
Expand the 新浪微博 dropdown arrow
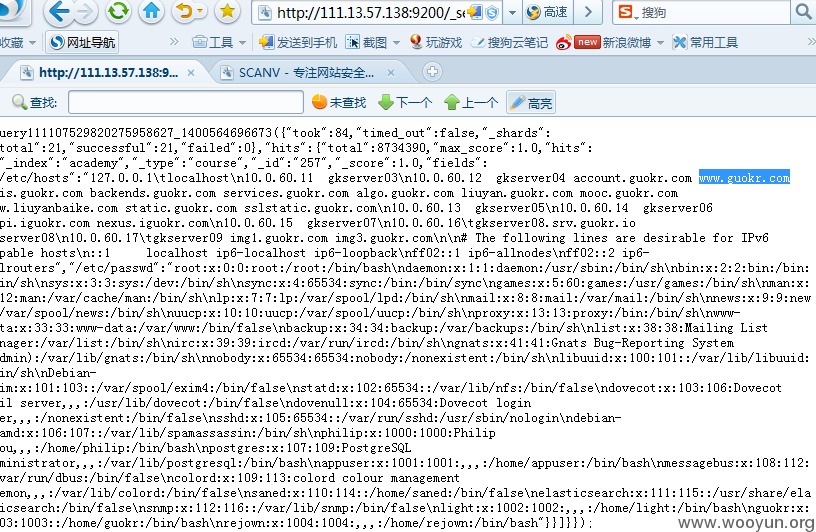point(660,43)
